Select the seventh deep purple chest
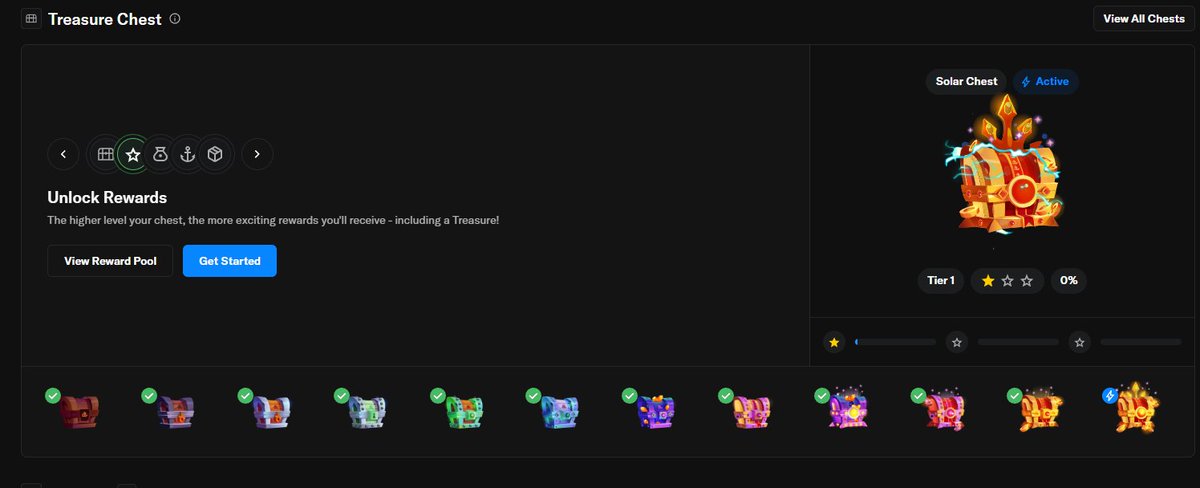Viewport: 1200px width, 488px height. [658, 411]
